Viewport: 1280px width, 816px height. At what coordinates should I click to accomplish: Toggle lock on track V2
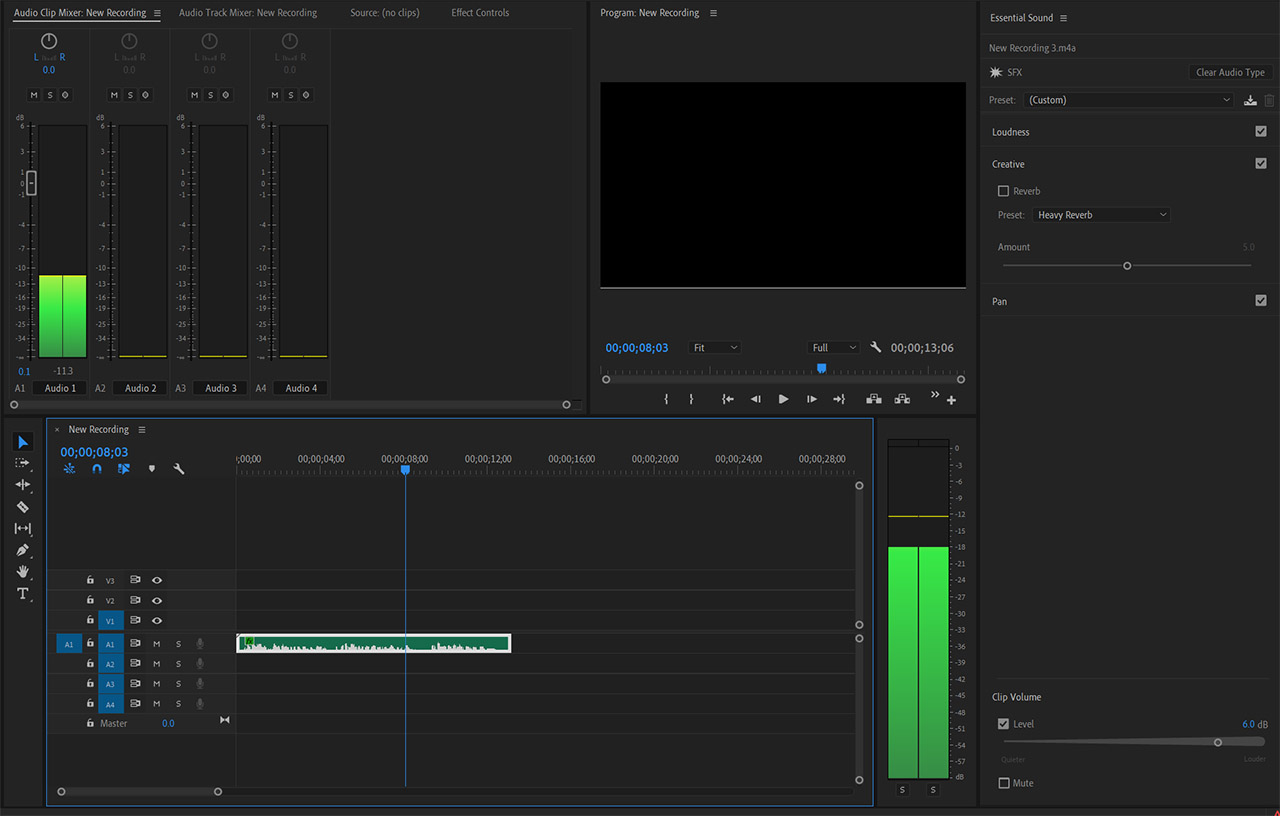90,600
